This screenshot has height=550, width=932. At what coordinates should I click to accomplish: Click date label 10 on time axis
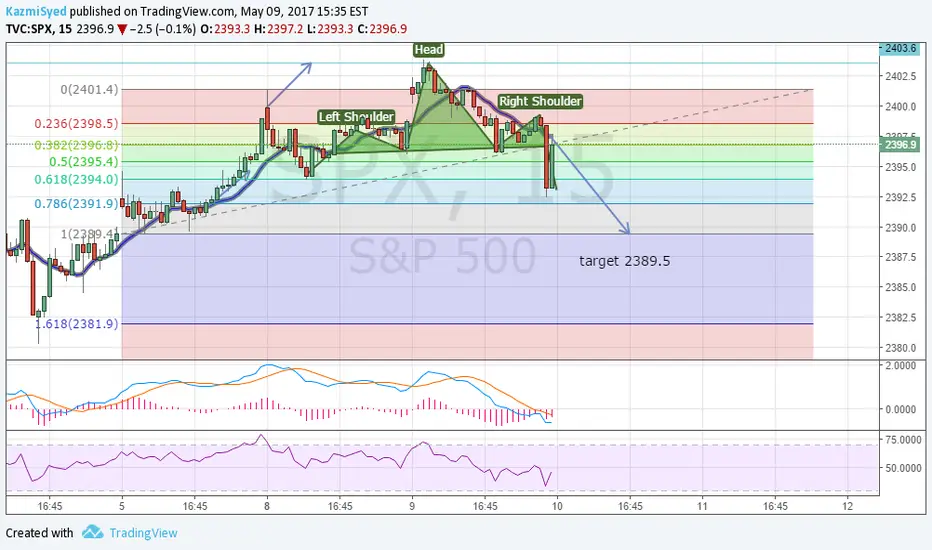(557, 507)
